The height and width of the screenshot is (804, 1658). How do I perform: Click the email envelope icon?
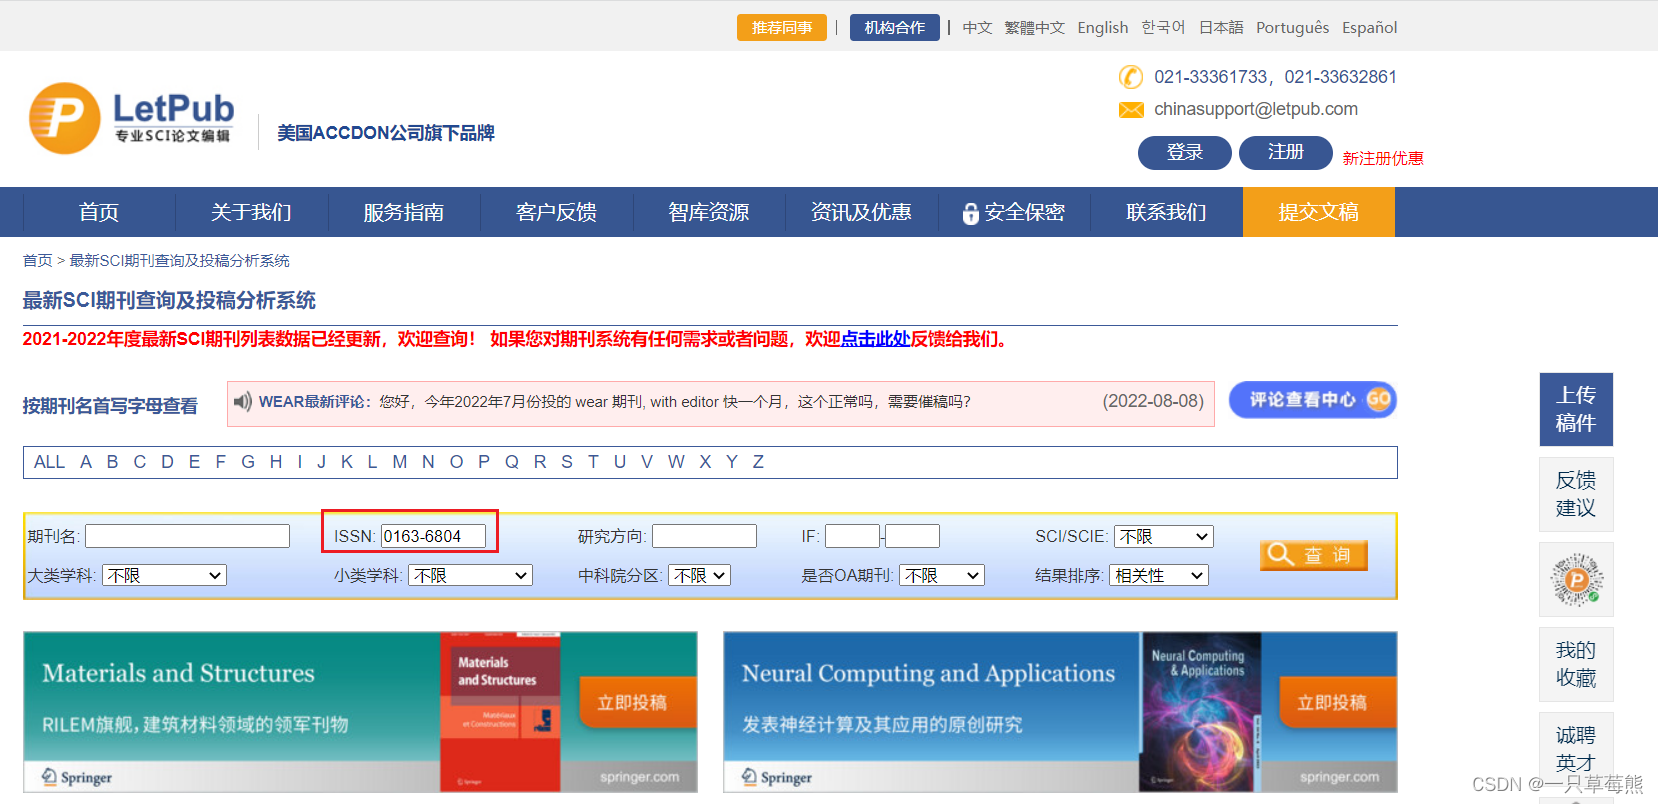(x=1131, y=110)
